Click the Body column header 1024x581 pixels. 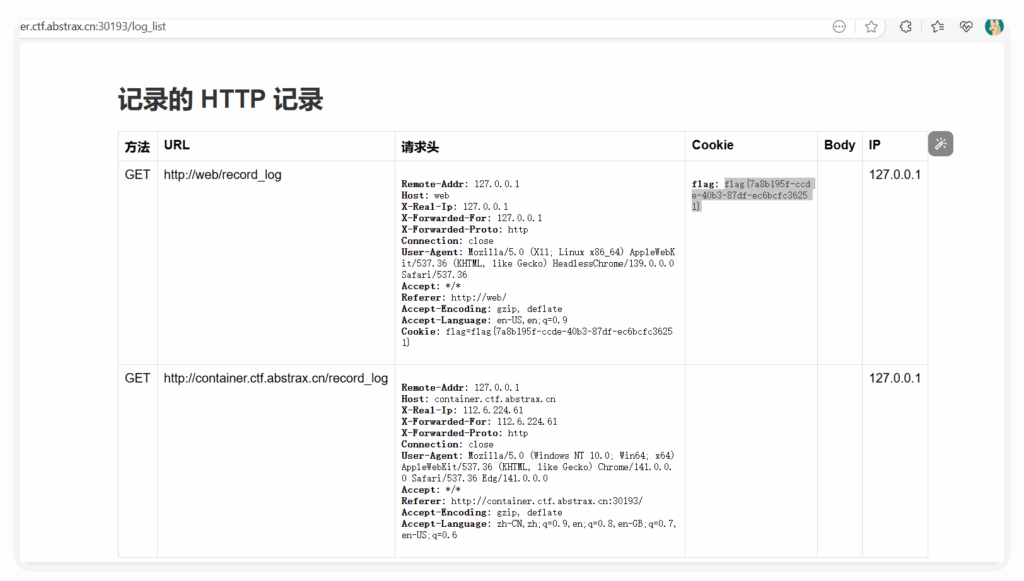(839, 145)
